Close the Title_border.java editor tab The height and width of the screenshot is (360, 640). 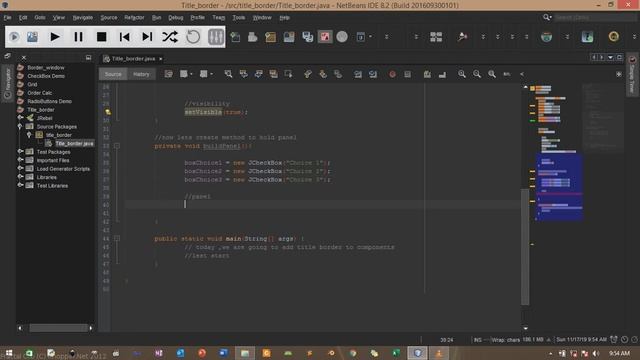pos(161,59)
